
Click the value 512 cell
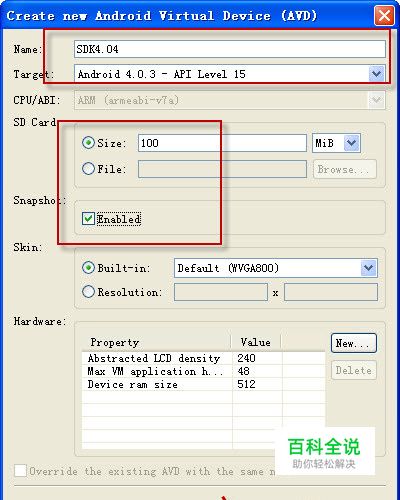257,384
